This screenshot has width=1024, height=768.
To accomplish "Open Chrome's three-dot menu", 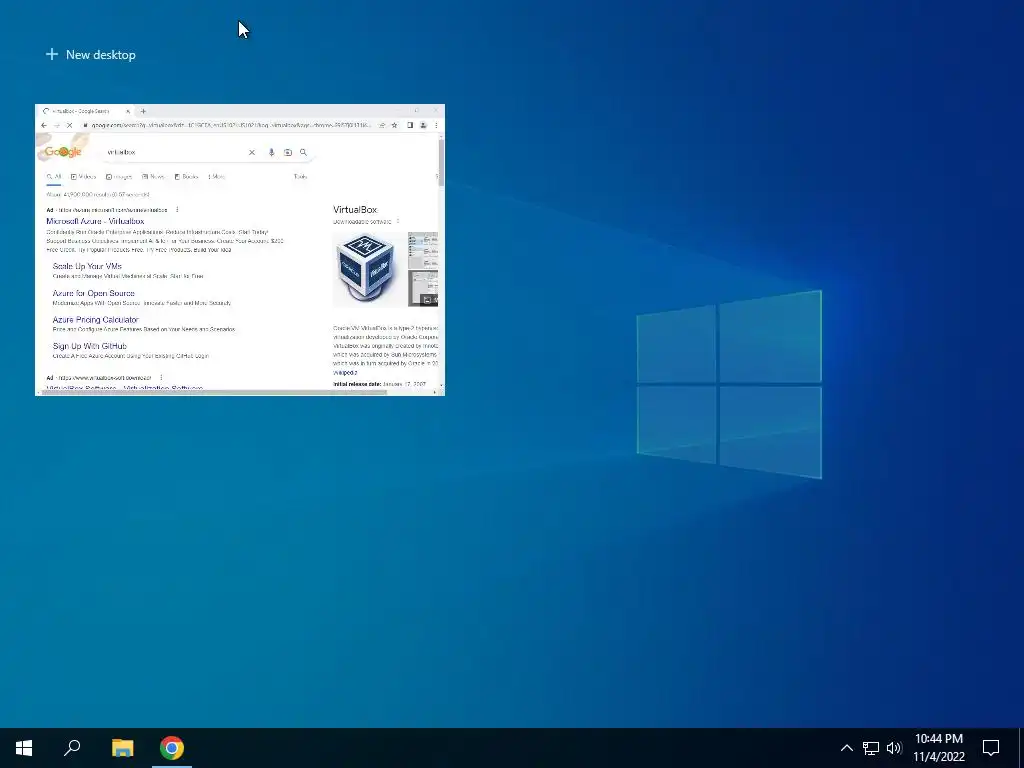I will pyautogui.click(x=436, y=125).
